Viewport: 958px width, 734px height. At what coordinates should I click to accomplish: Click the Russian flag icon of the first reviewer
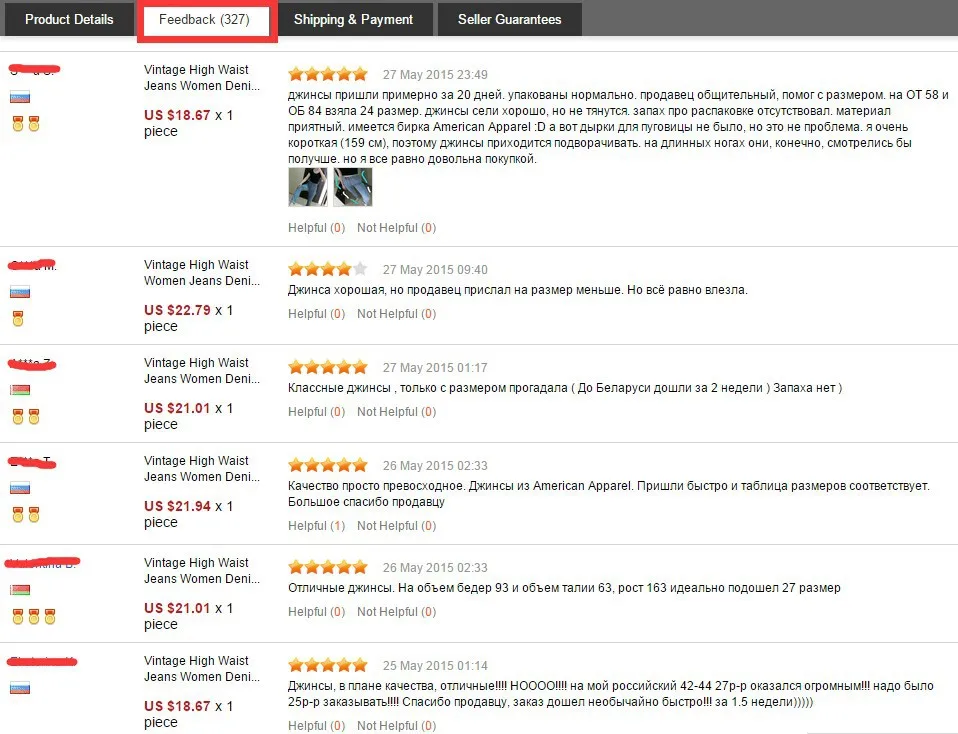click(x=20, y=97)
